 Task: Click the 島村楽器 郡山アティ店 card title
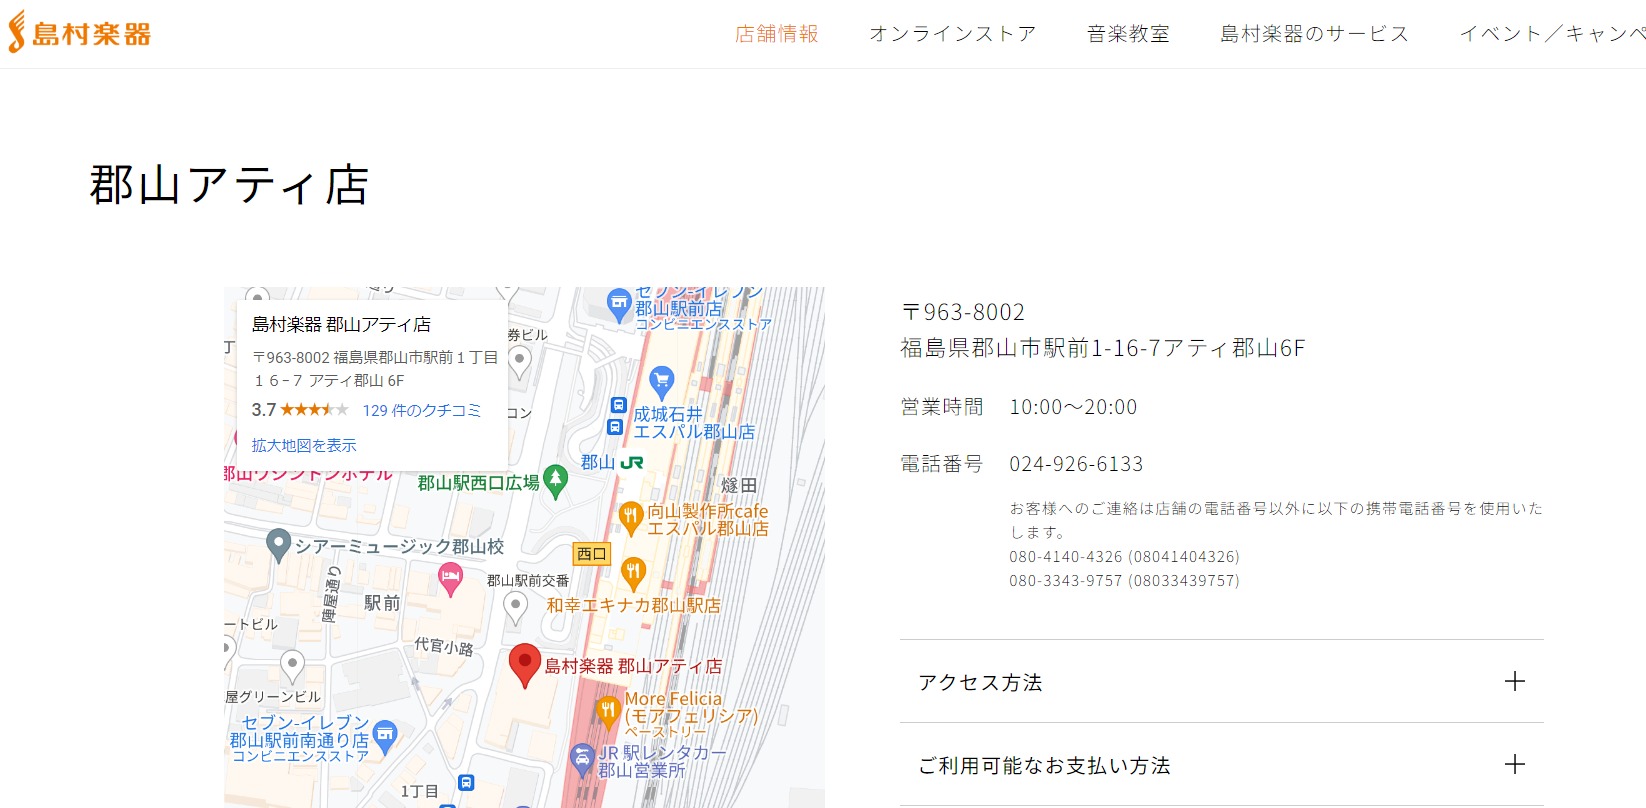341,324
